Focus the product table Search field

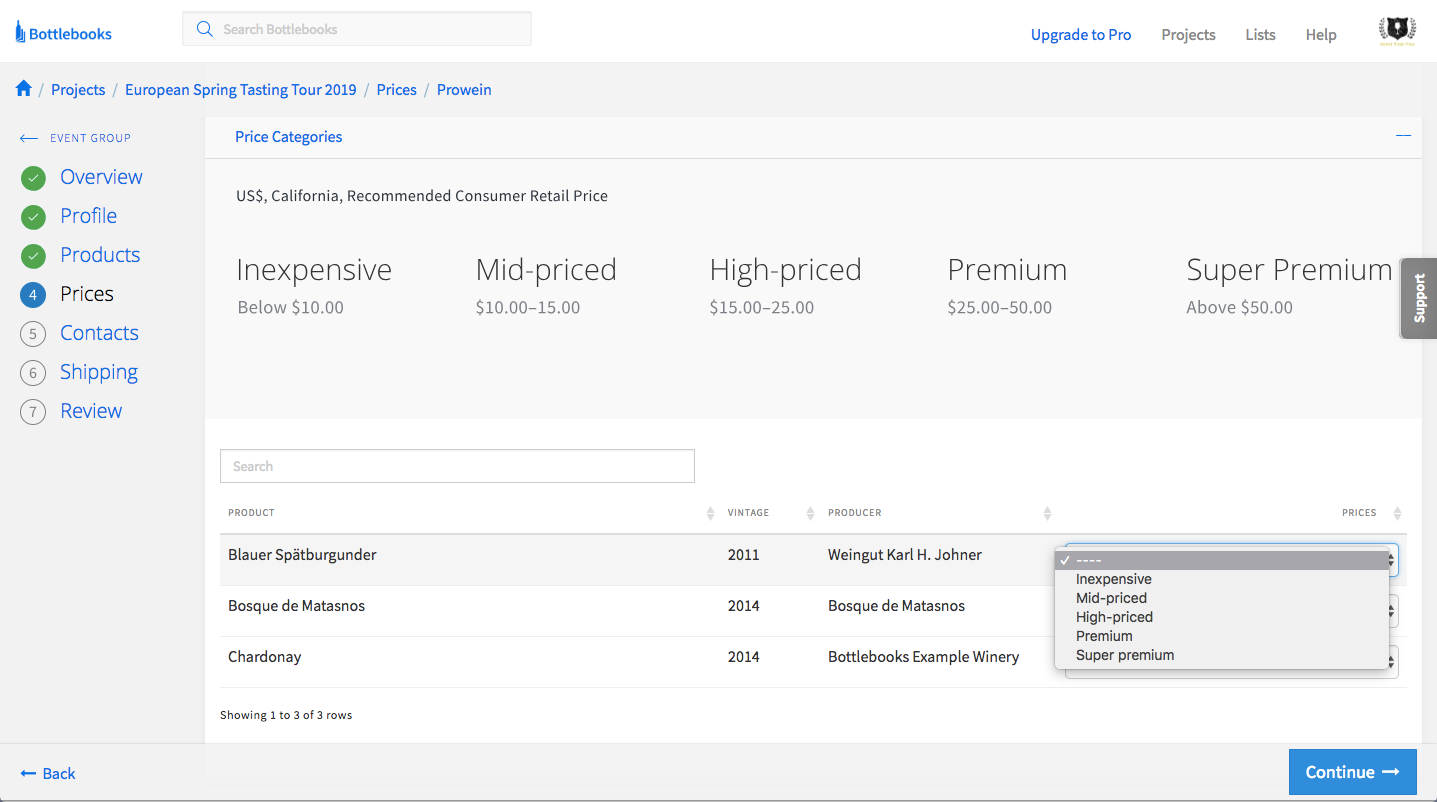click(x=457, y=466)
